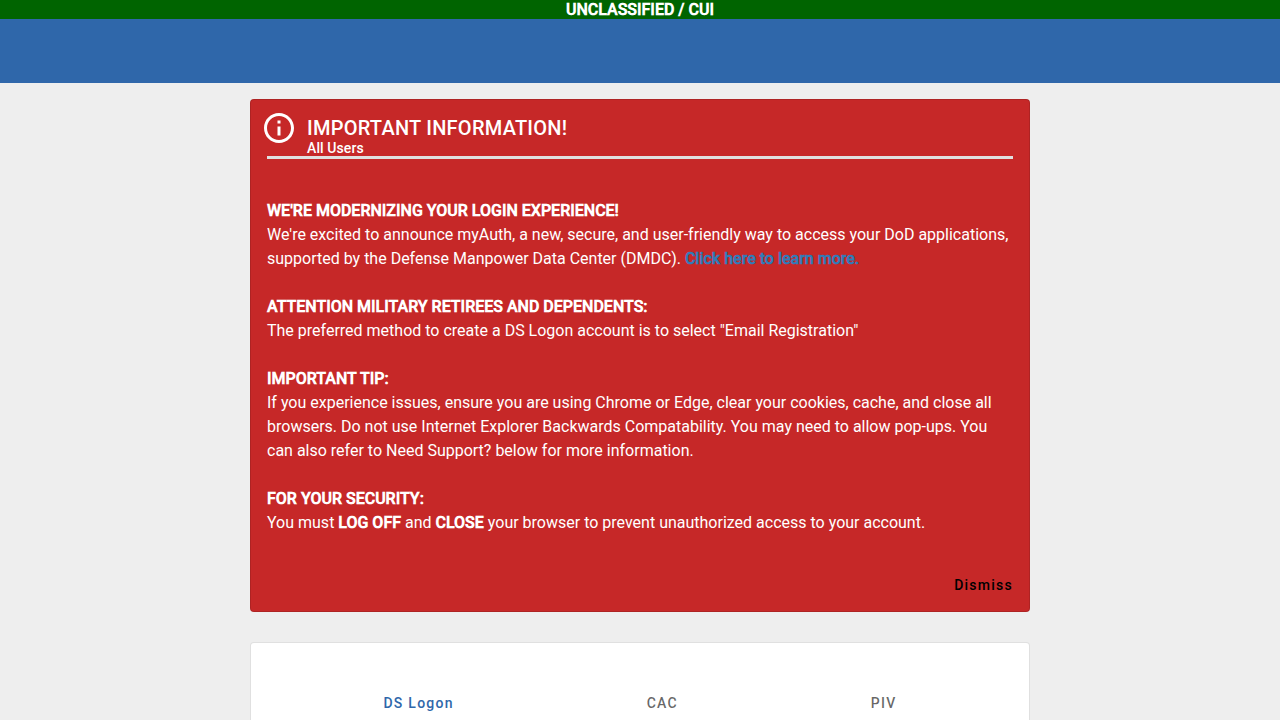
Task: Switch to the DS Logon tab
Action: [418, 703]
